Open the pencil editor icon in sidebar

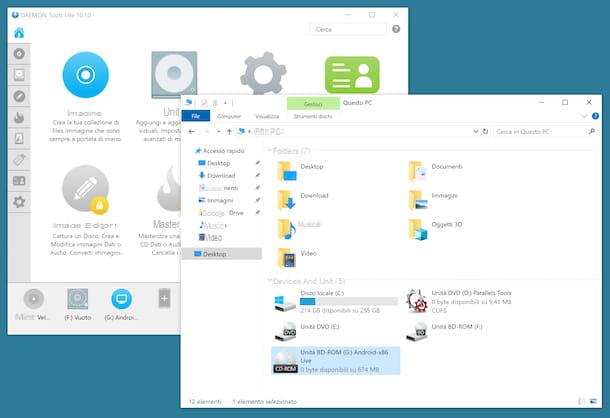(19, 96)
